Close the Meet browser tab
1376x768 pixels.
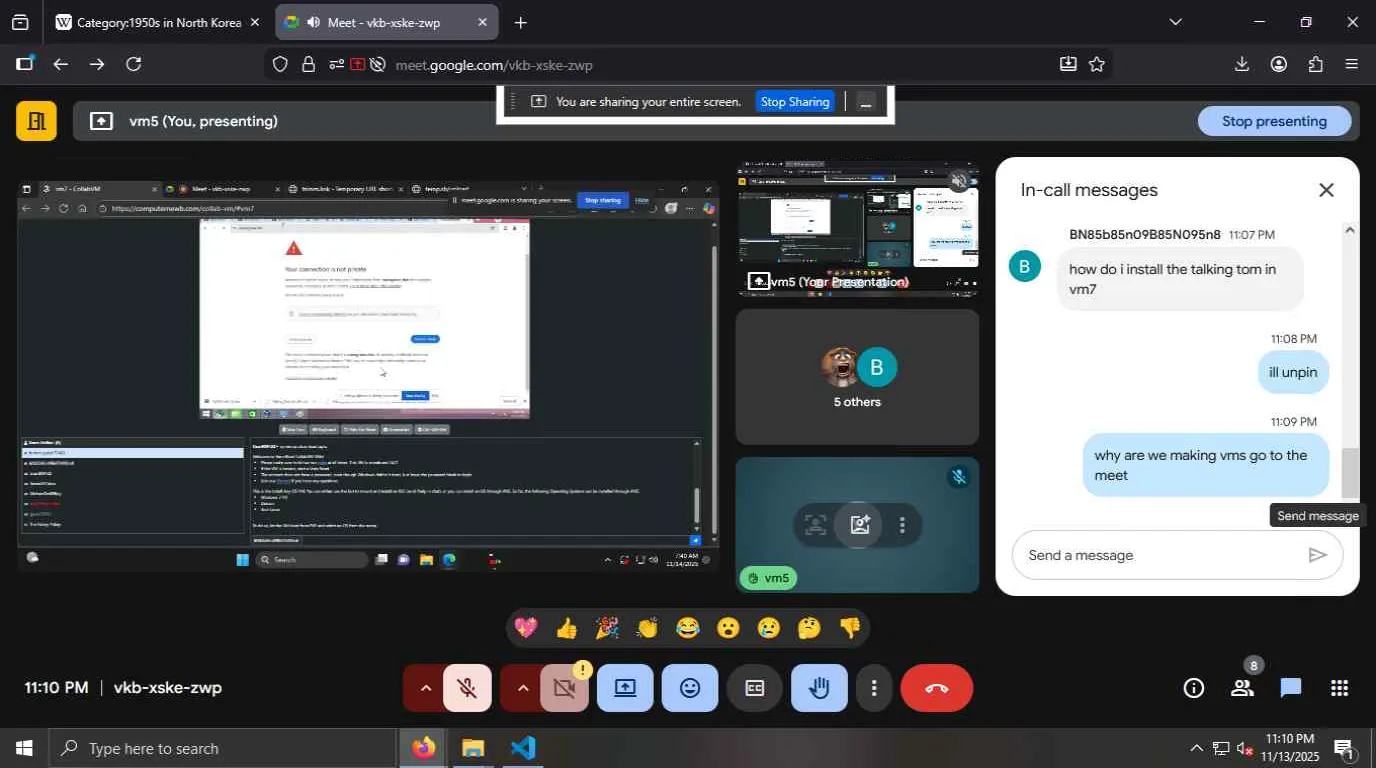(482, 22)
